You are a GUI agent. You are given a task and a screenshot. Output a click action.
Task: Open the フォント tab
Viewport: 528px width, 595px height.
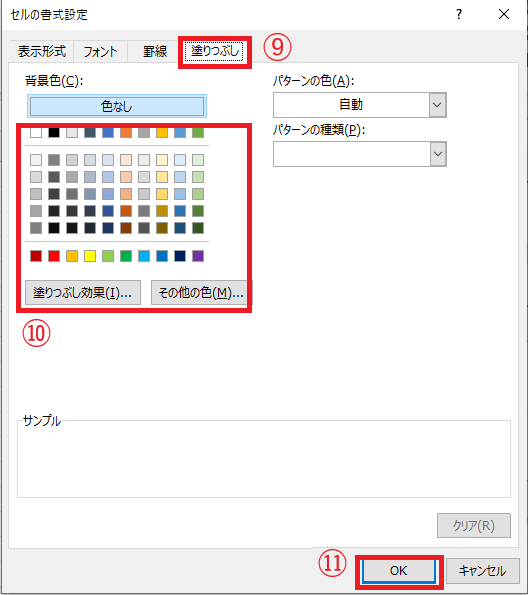click(x=101, y=51)
